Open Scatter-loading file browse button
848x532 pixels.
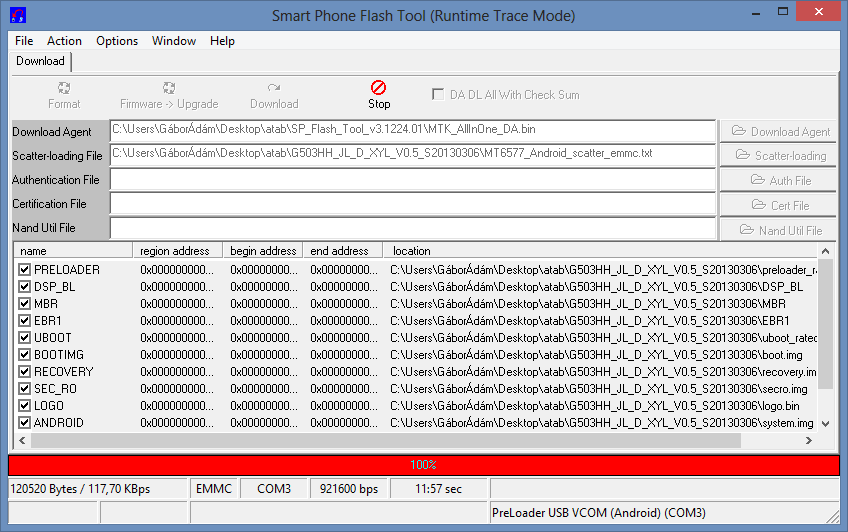[778, 156]
